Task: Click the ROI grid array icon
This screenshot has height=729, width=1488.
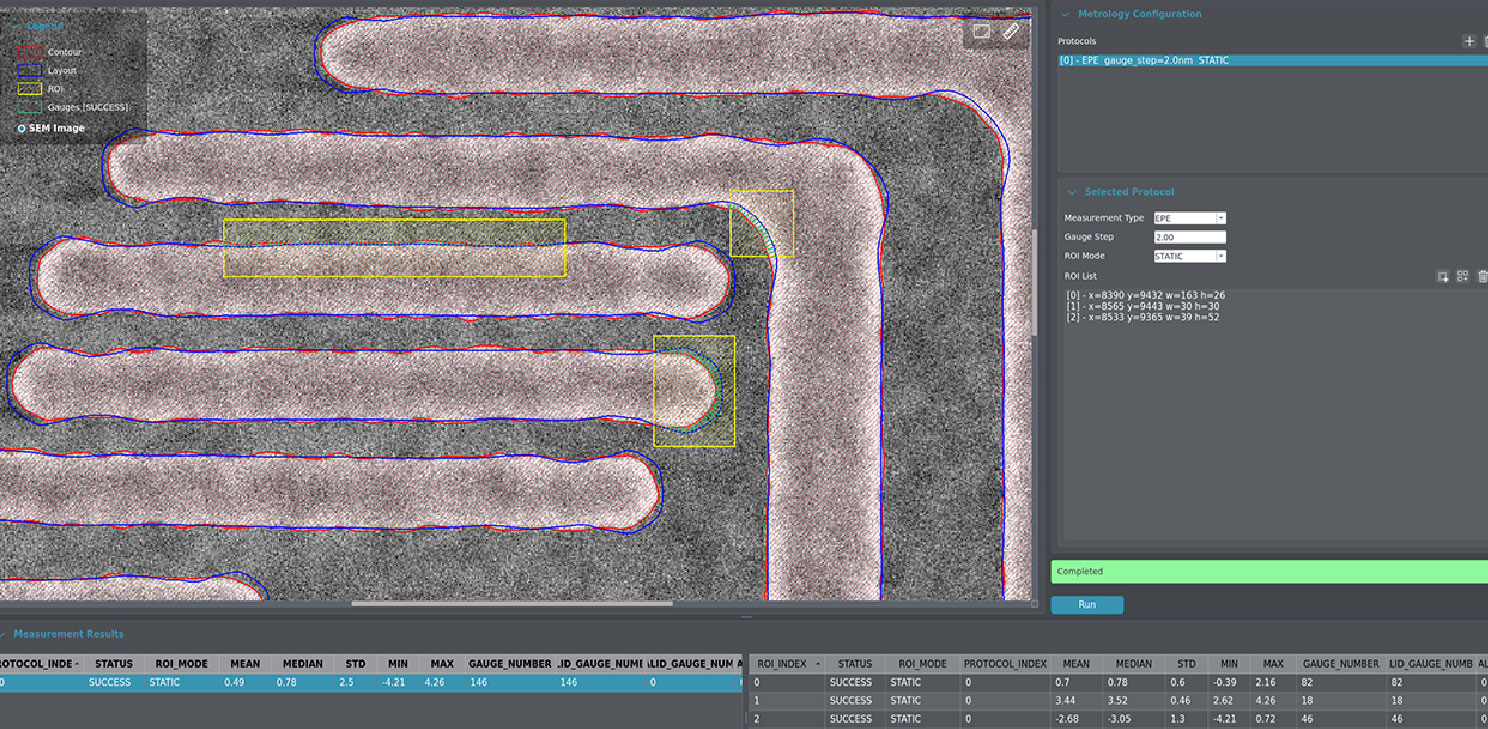Action: 1462,276
